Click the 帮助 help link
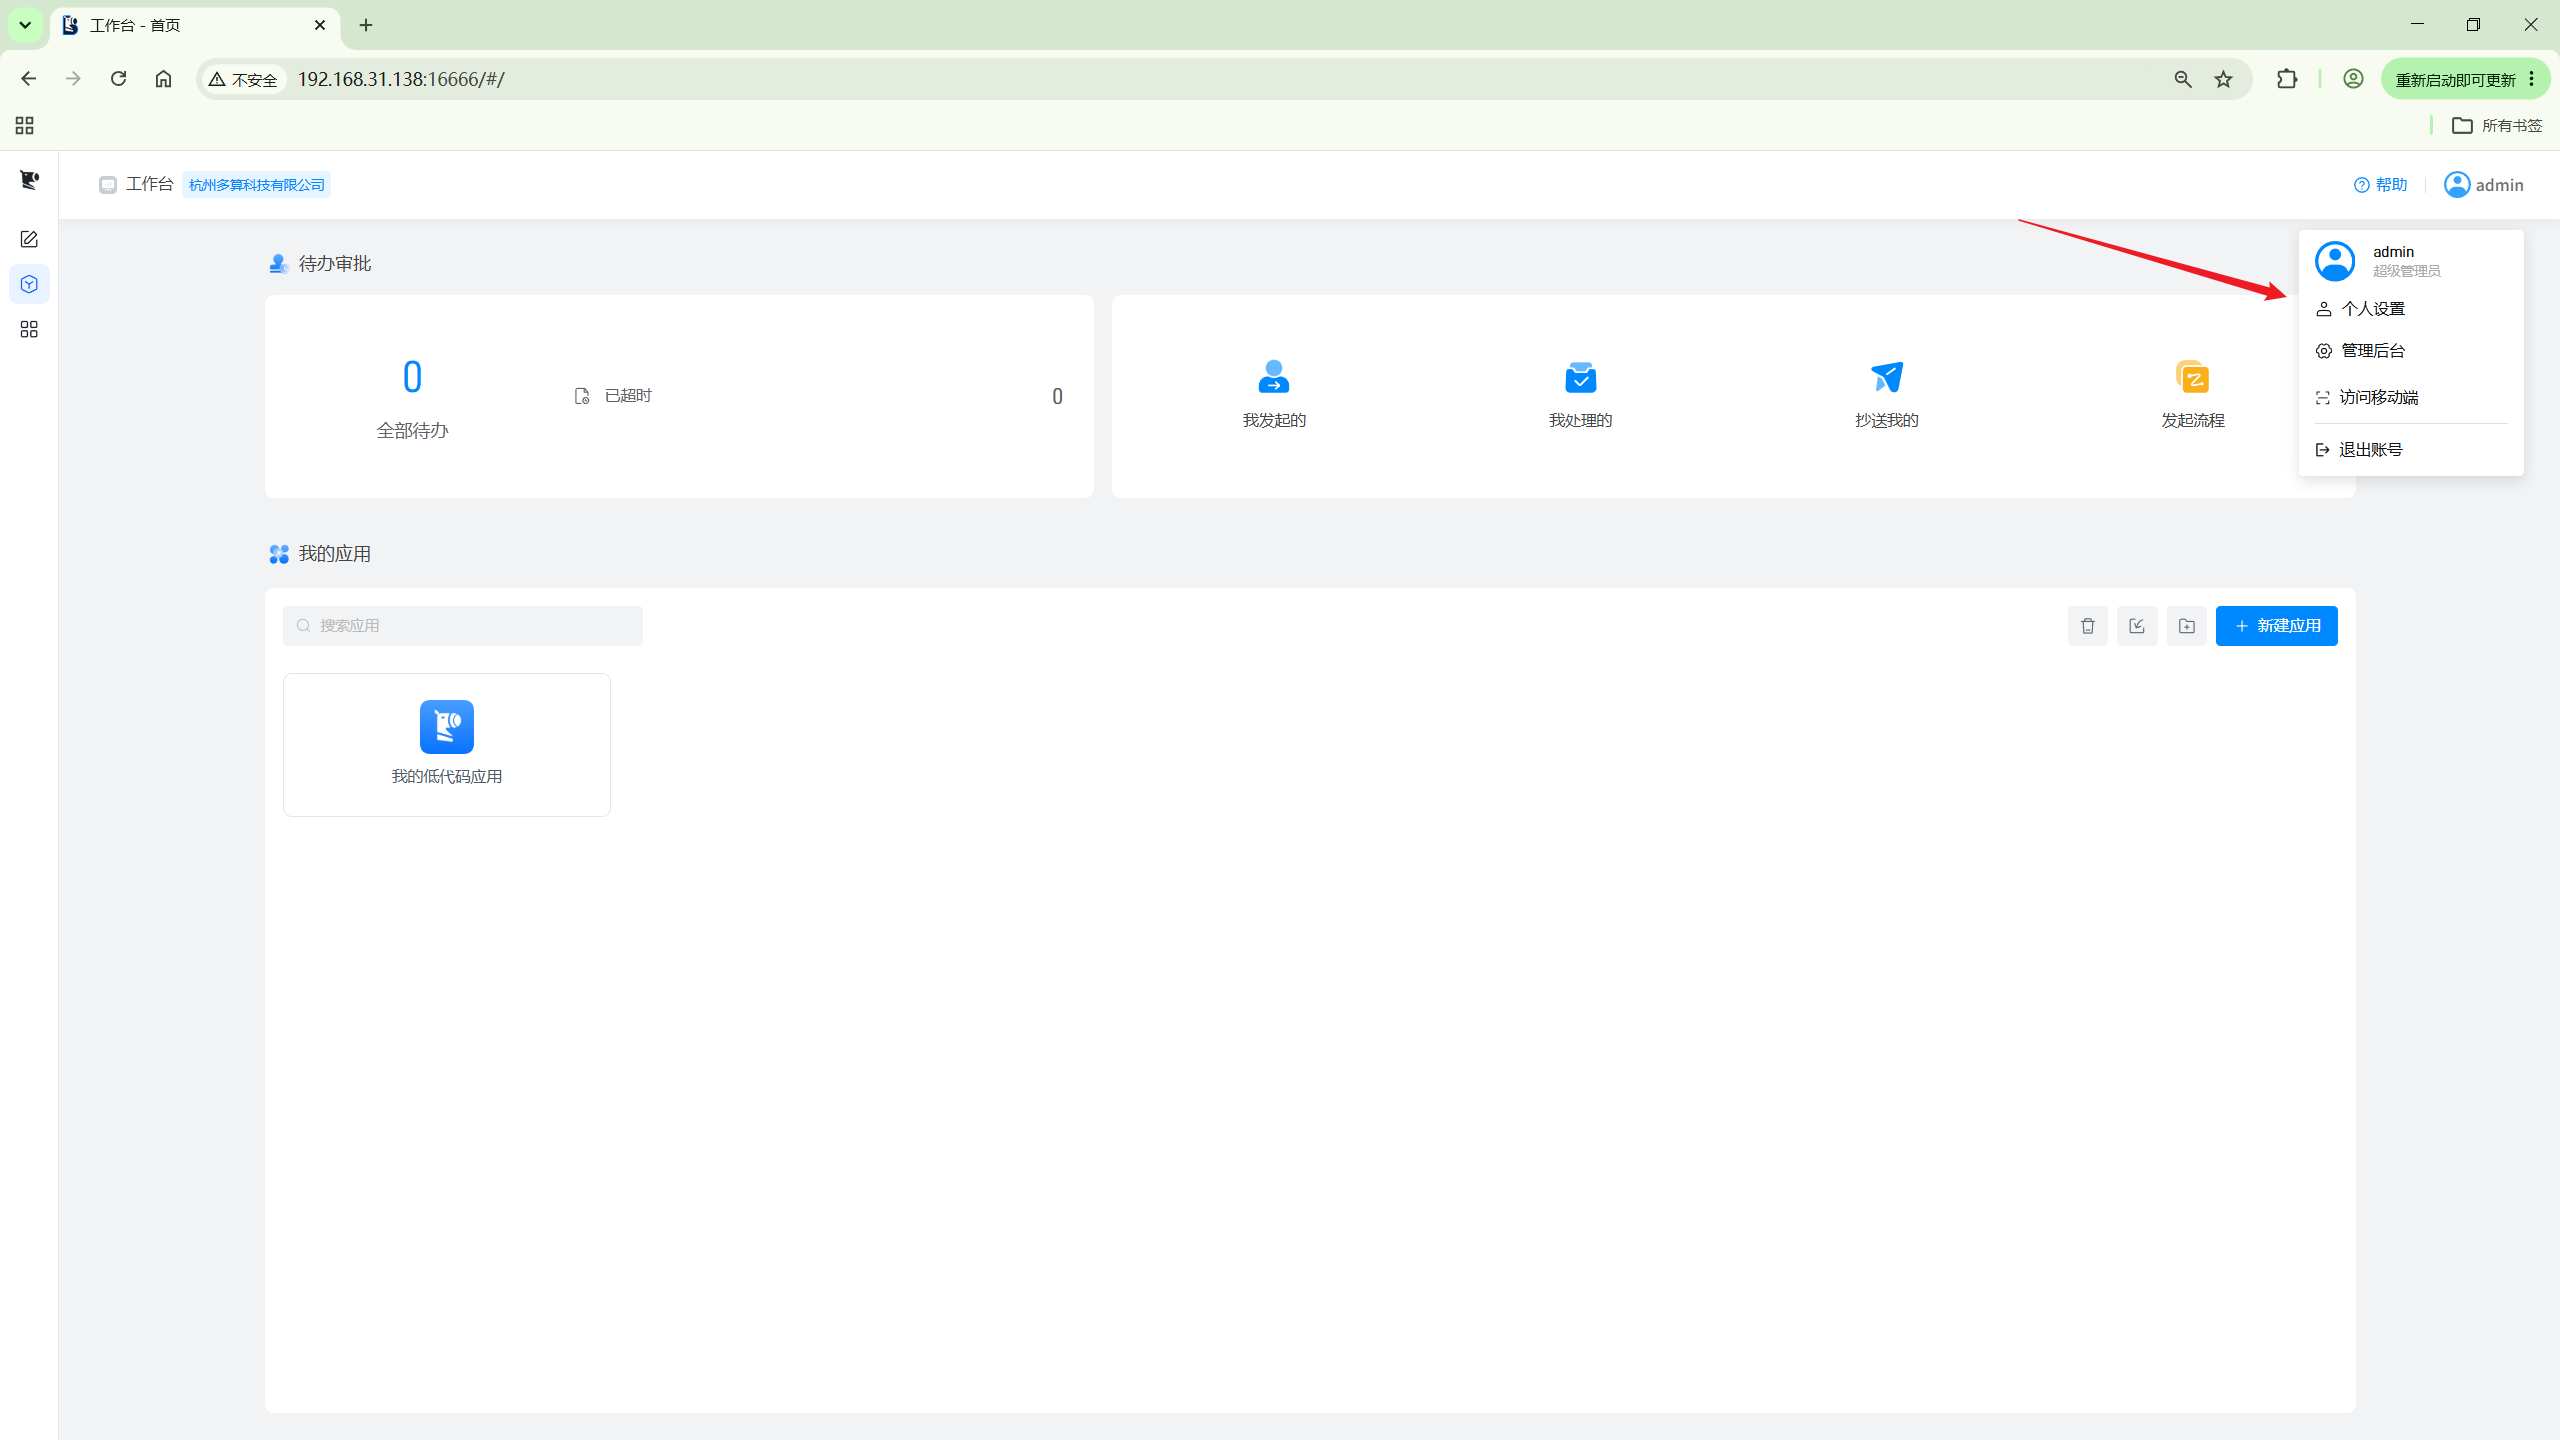Screen dimensions: 2560x1440 [2380, 185]
